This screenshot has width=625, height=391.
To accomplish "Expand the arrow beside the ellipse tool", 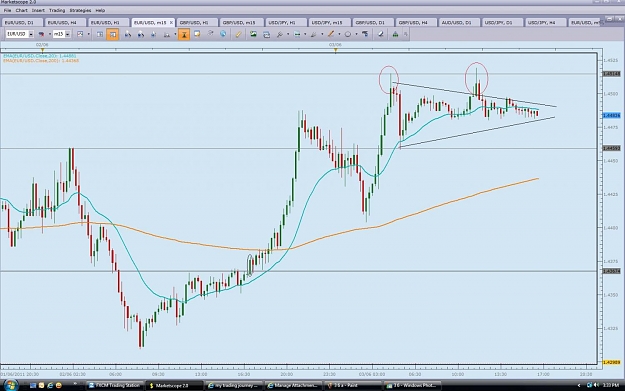I will pyautogui.click(x=356, y=34).
